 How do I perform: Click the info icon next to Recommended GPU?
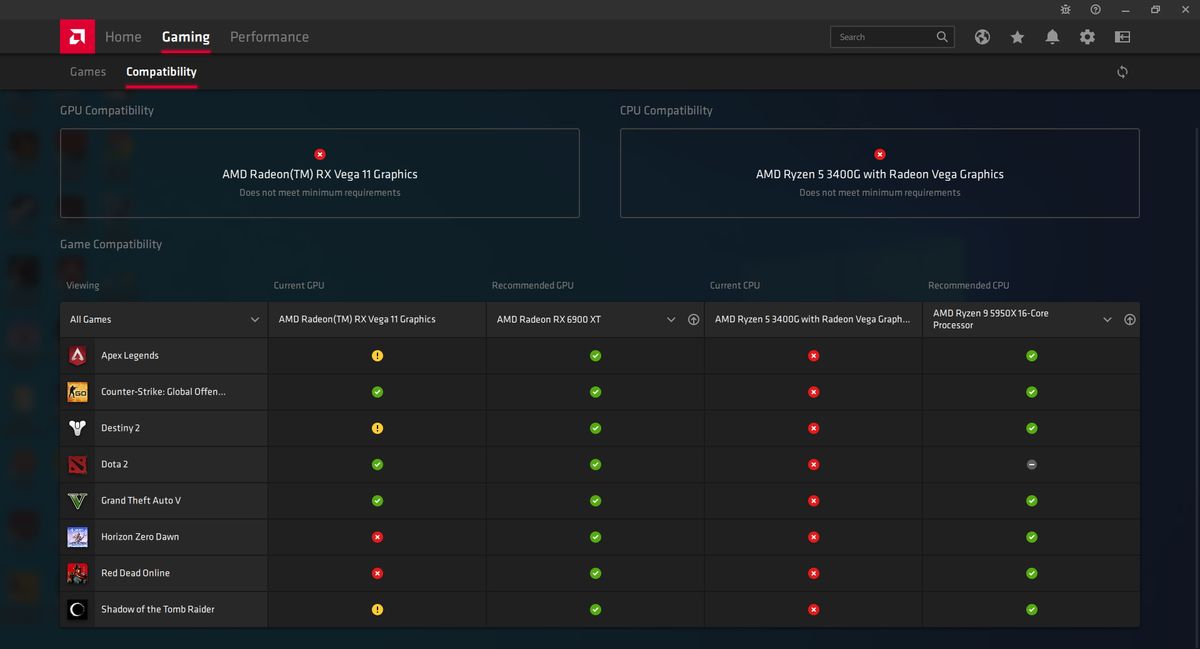pyautogui.click(x=693, y=319)
